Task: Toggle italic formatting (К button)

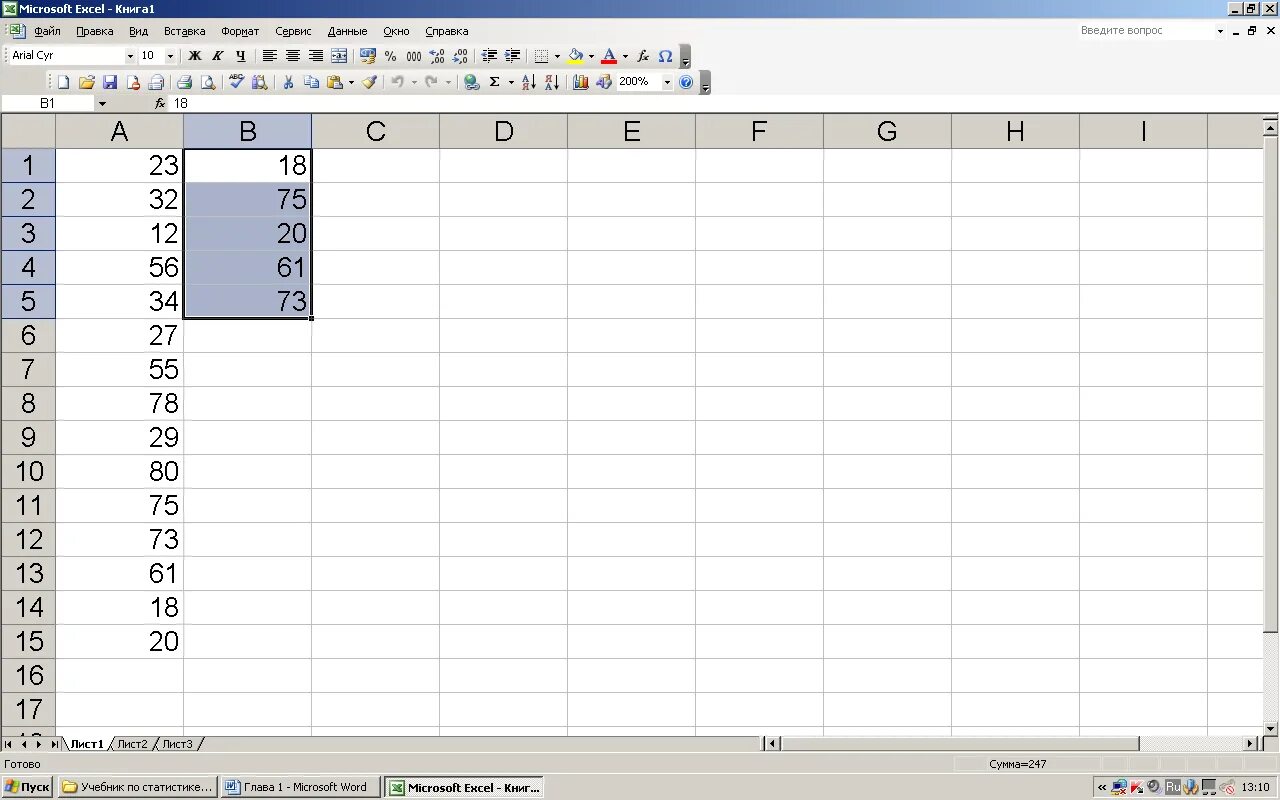Action: [x=217, y=56]
